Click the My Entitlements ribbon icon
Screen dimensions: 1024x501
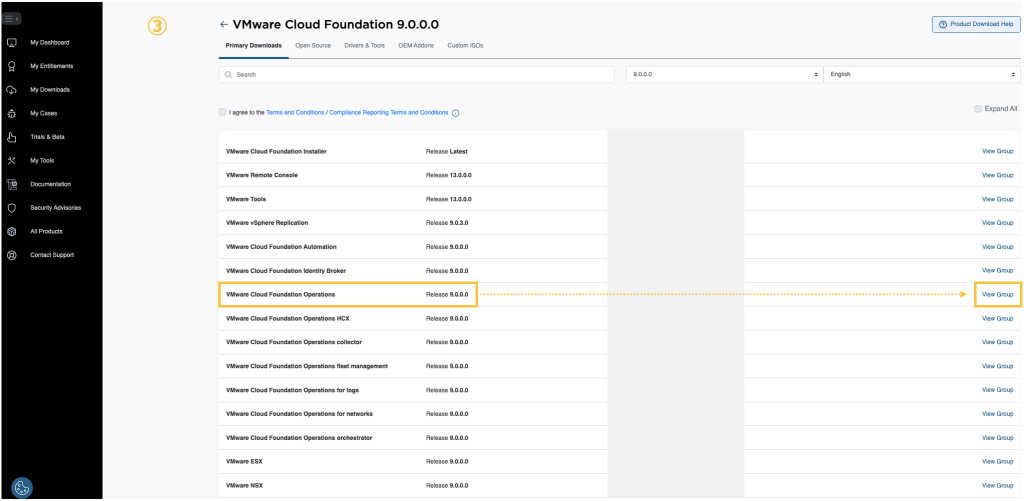[11, 66]
